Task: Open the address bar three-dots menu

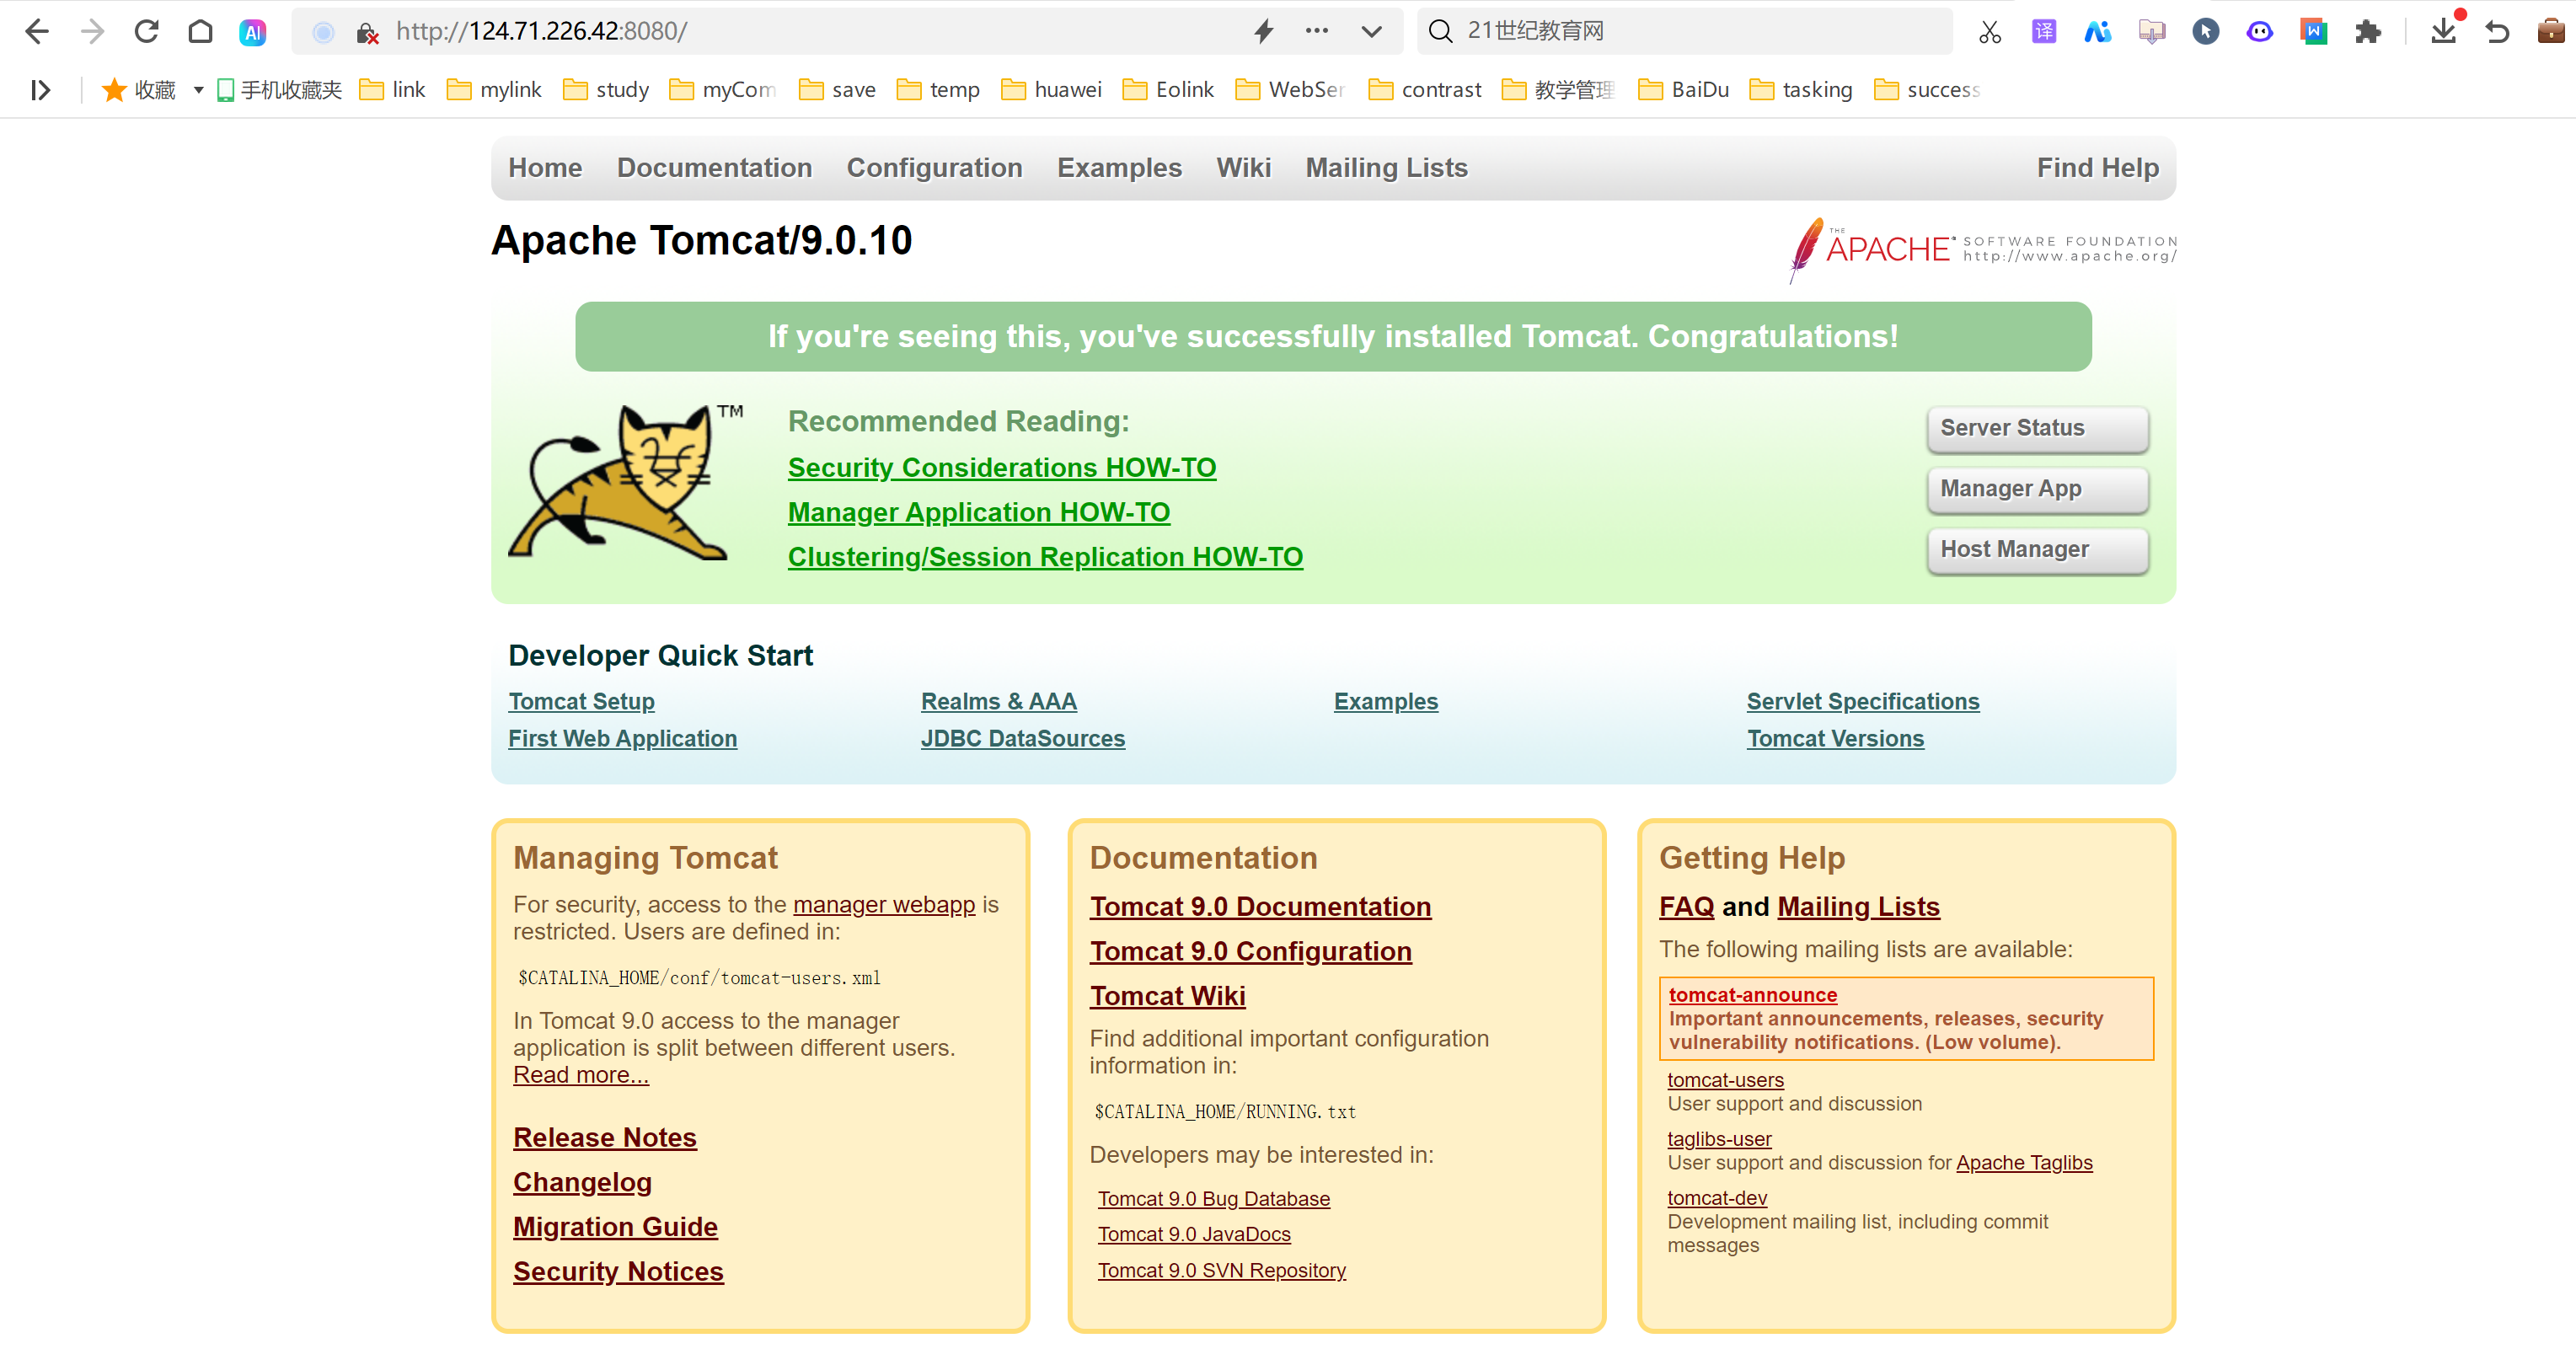Action: pyautogui.click(x=1317, y=31)
